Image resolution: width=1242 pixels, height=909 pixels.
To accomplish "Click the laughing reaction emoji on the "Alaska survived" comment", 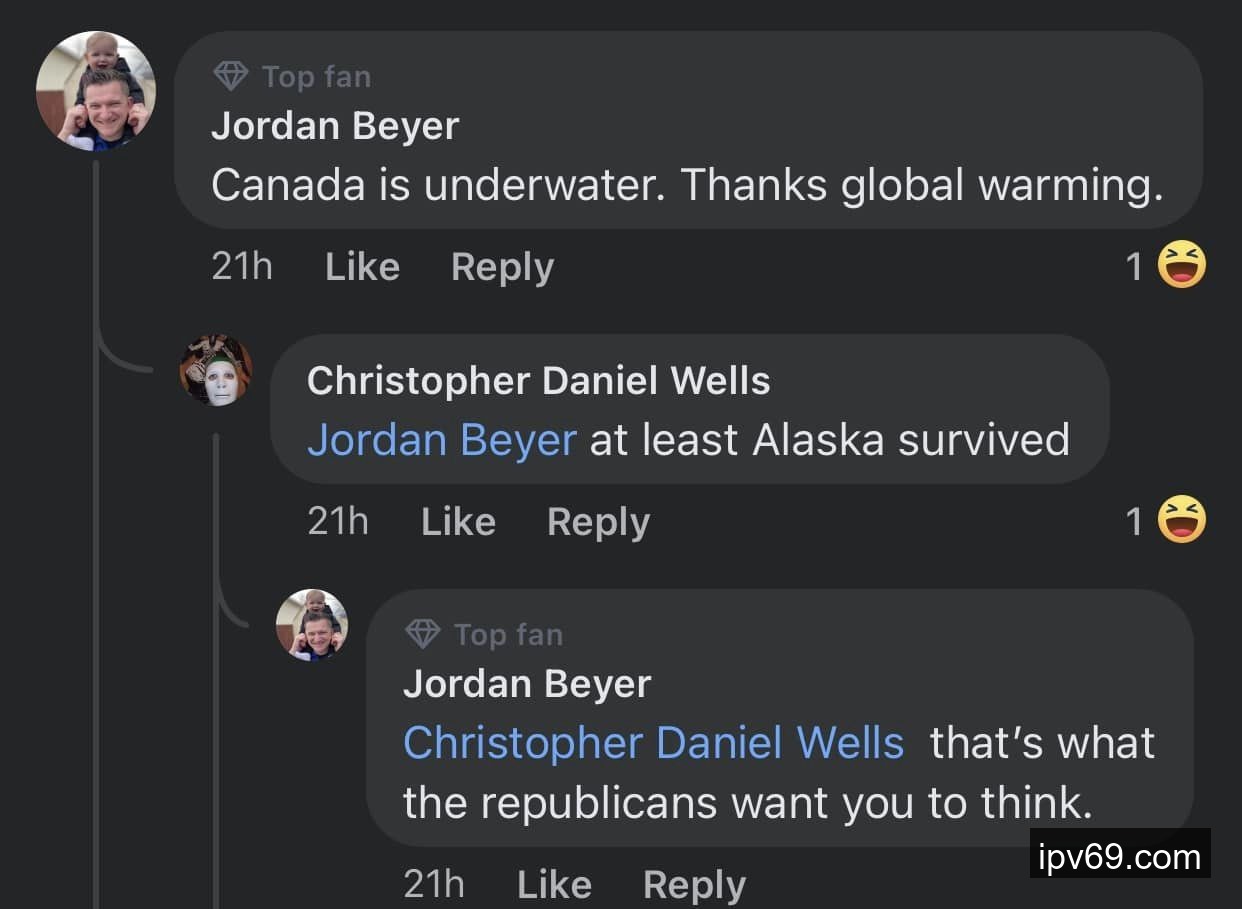I will (1181, 520).
